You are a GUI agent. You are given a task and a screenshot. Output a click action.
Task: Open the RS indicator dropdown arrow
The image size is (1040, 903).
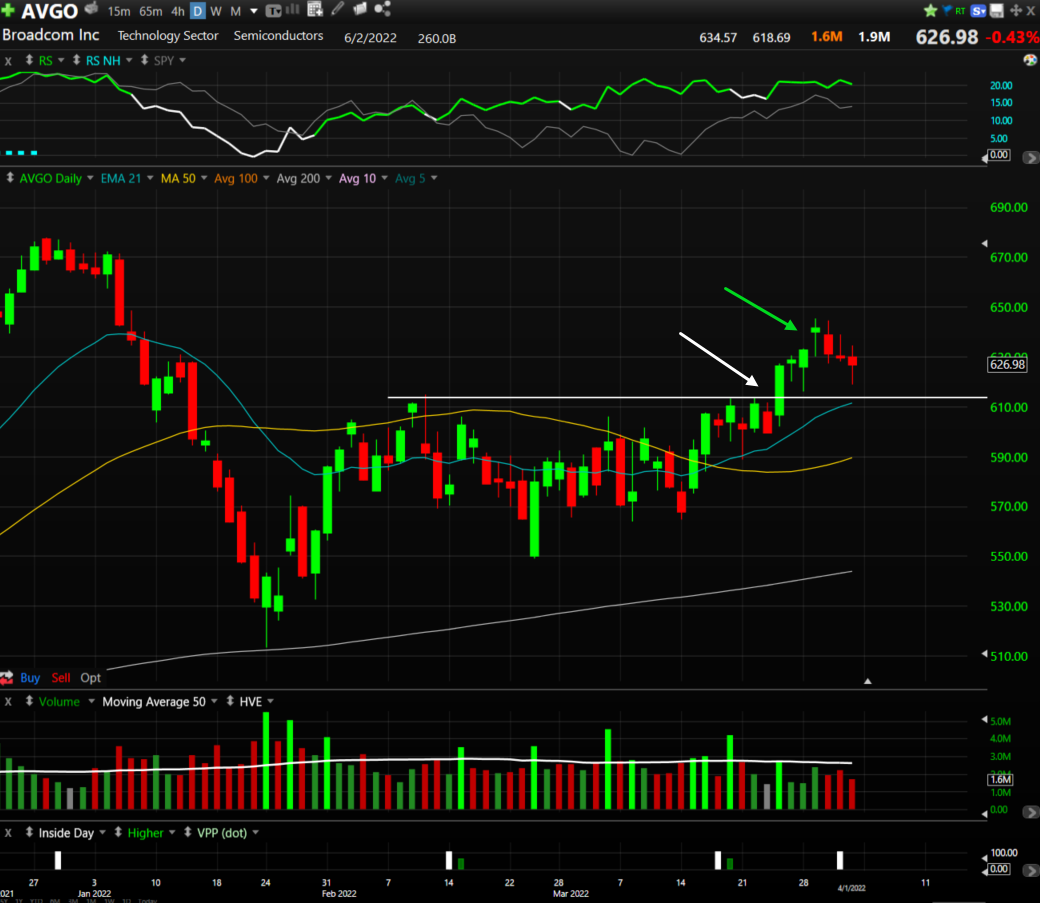[x=61, y=60]
